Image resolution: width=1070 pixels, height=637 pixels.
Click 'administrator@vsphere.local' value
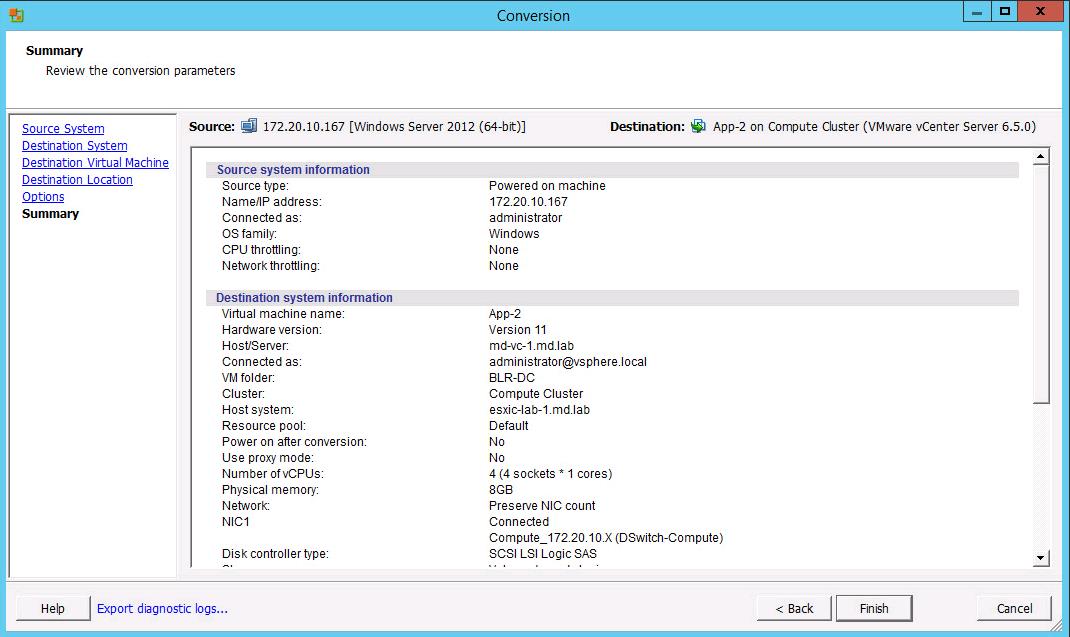(x=568, y=362)
